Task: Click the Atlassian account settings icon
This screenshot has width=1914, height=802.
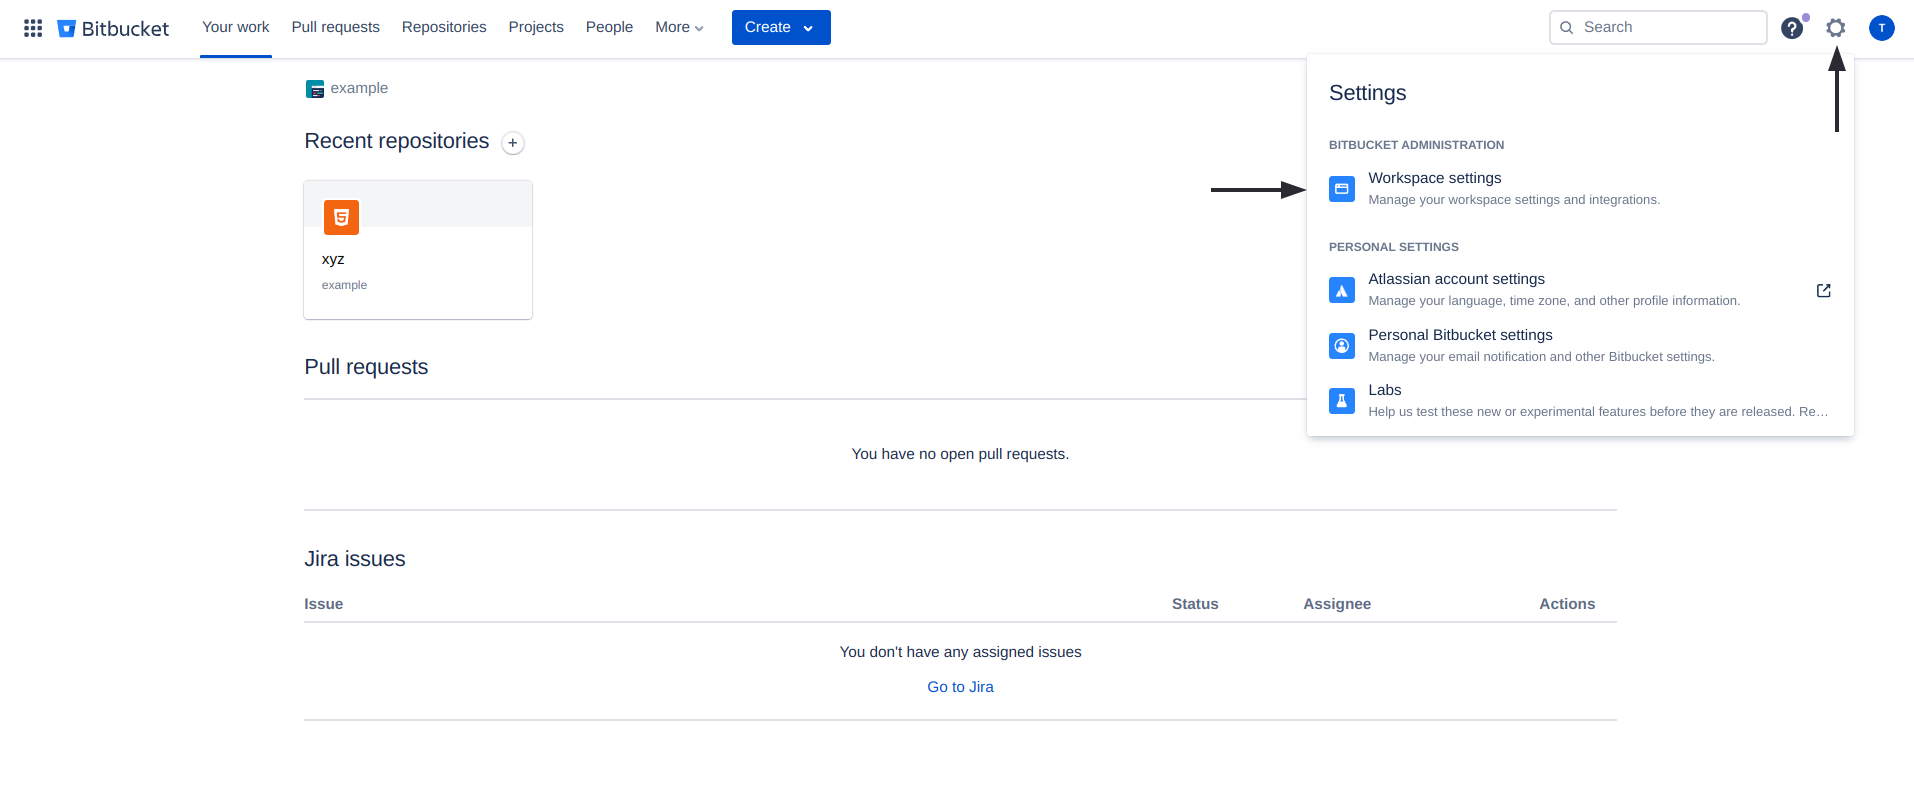Action: point(1342,290)
